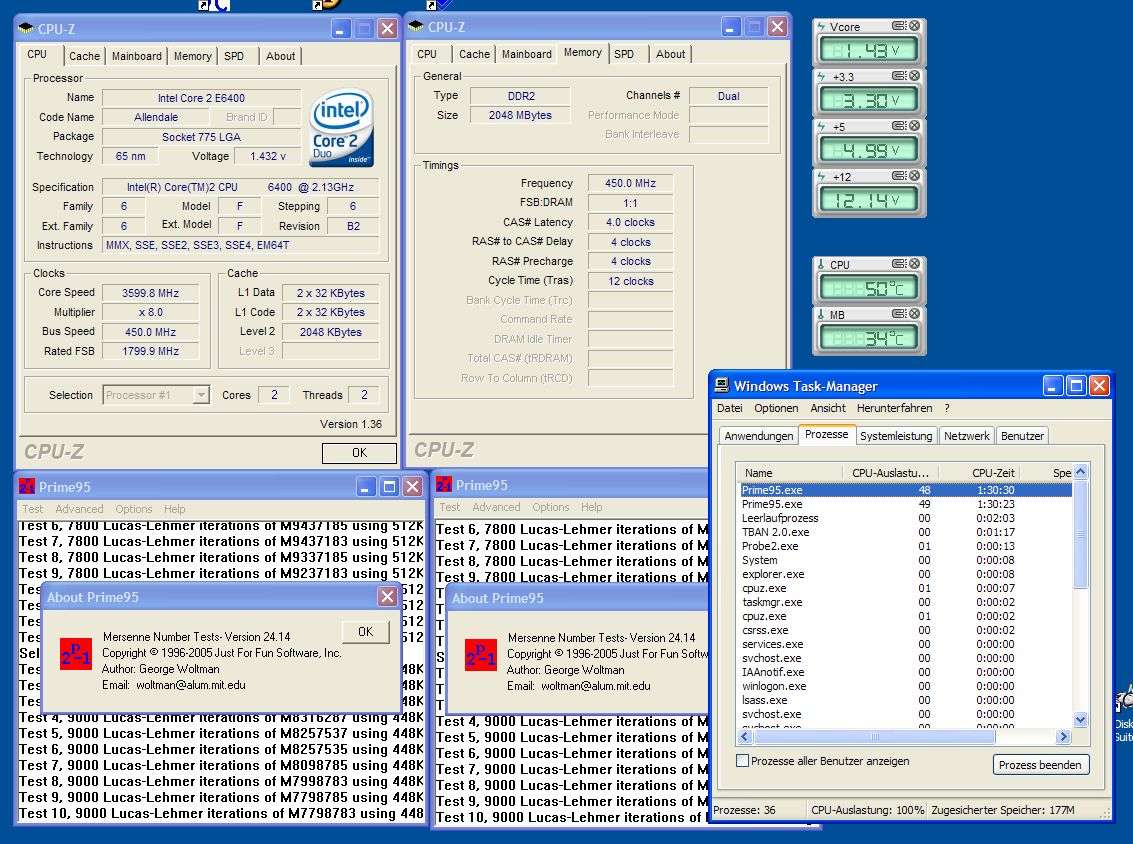Screen dimensions: 1133x844
Task: Switch to the Netzwerk tab
Action: point(967,436)
